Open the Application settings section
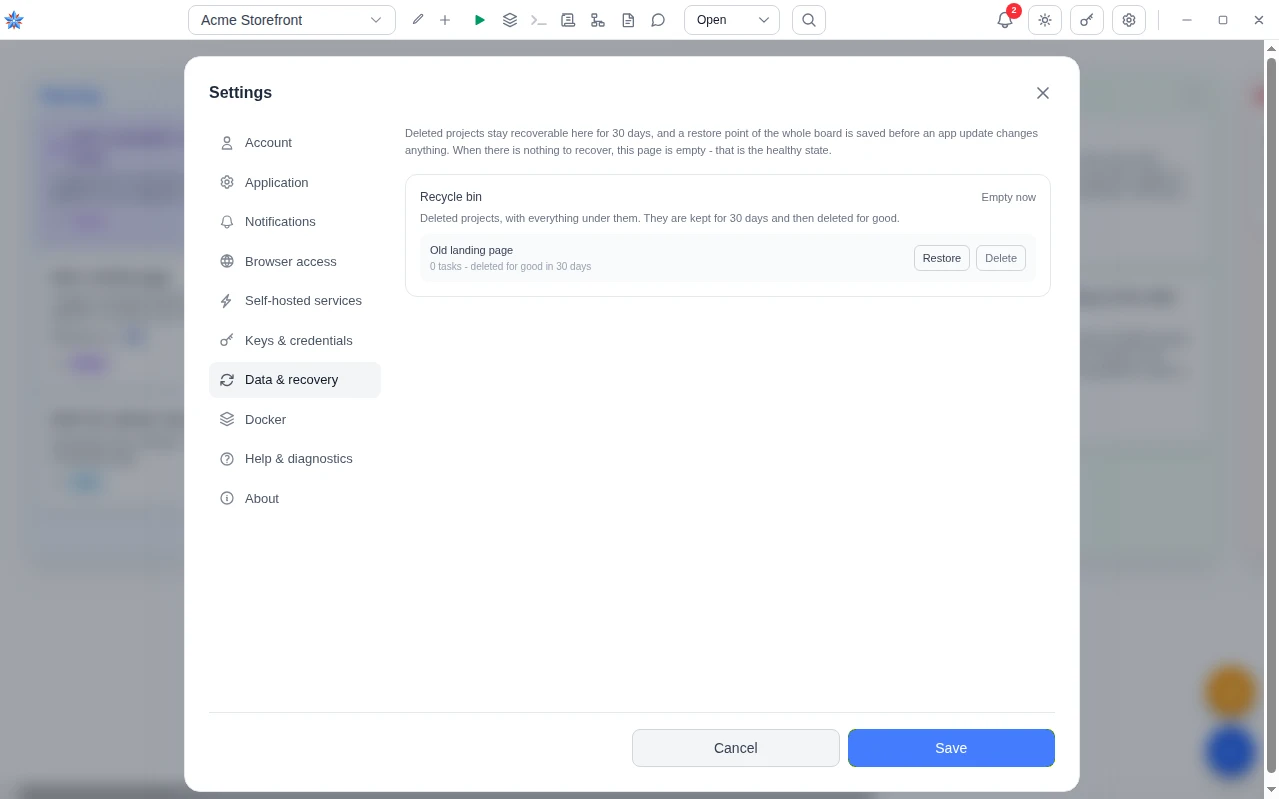1279x799 pixels. 295,182
